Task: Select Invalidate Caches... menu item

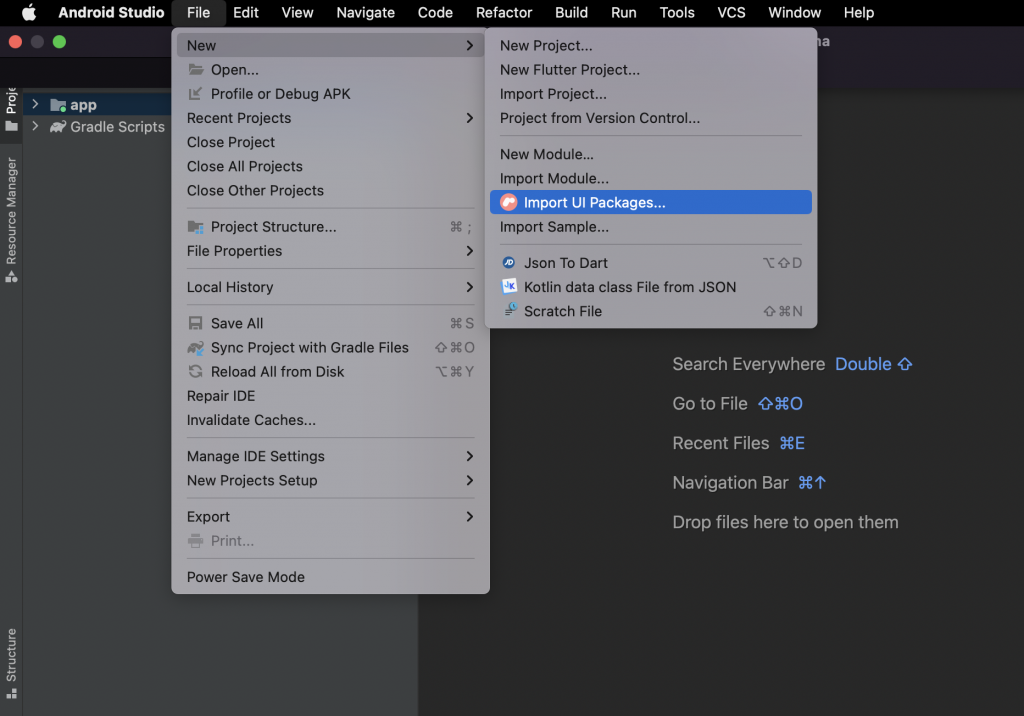Action: click(330, 420)
